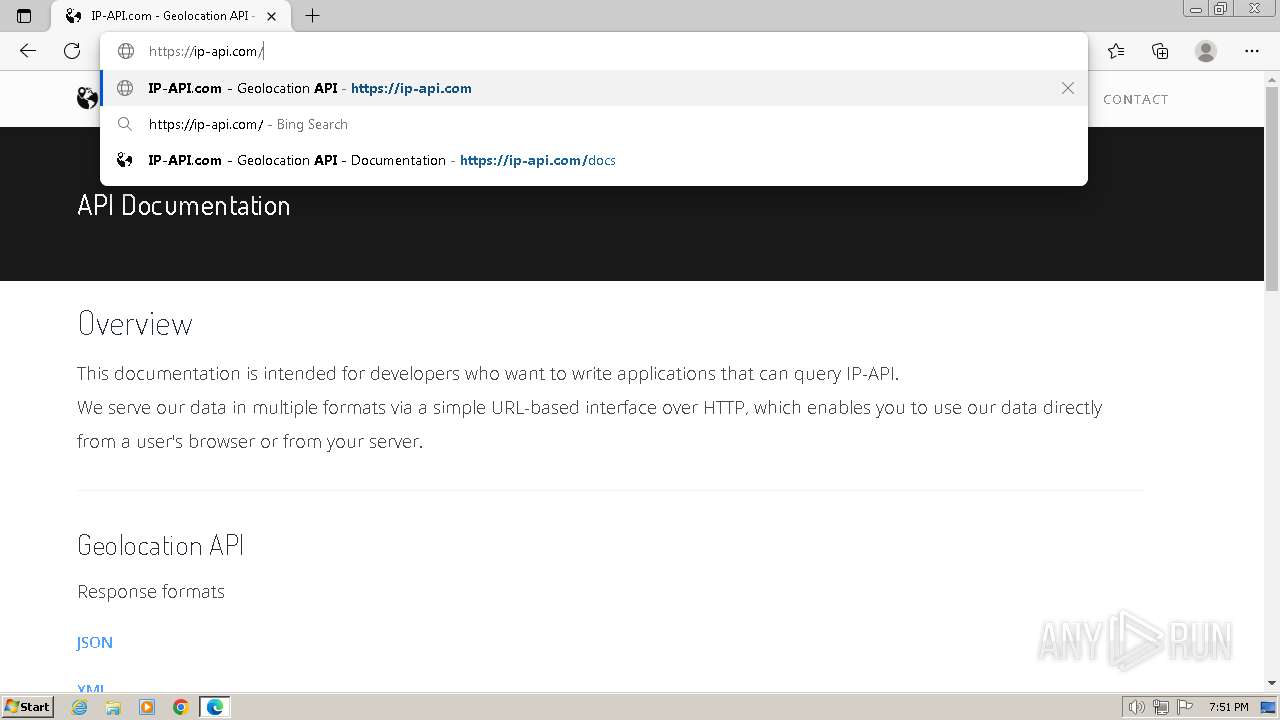Click the browser Back arrow
The image size is (1280, 720).
pos(28,51)
